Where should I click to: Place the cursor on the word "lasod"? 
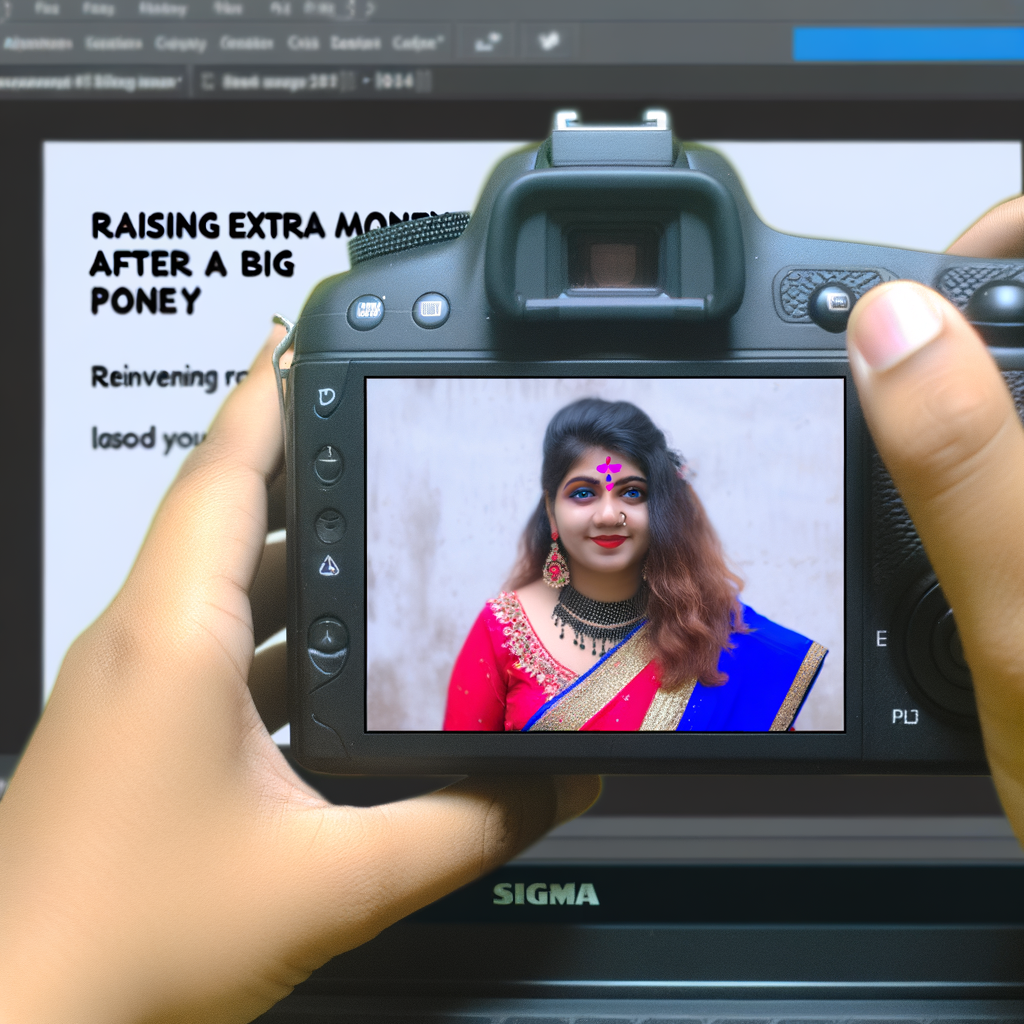123,438
